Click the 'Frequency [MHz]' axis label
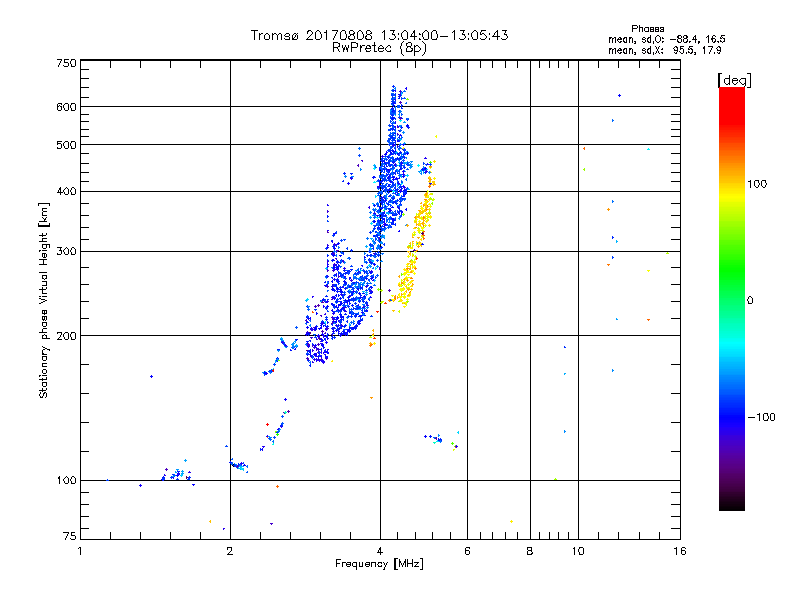Image resolution: width=800 pixels, height=600 pixels. point(379,564)
